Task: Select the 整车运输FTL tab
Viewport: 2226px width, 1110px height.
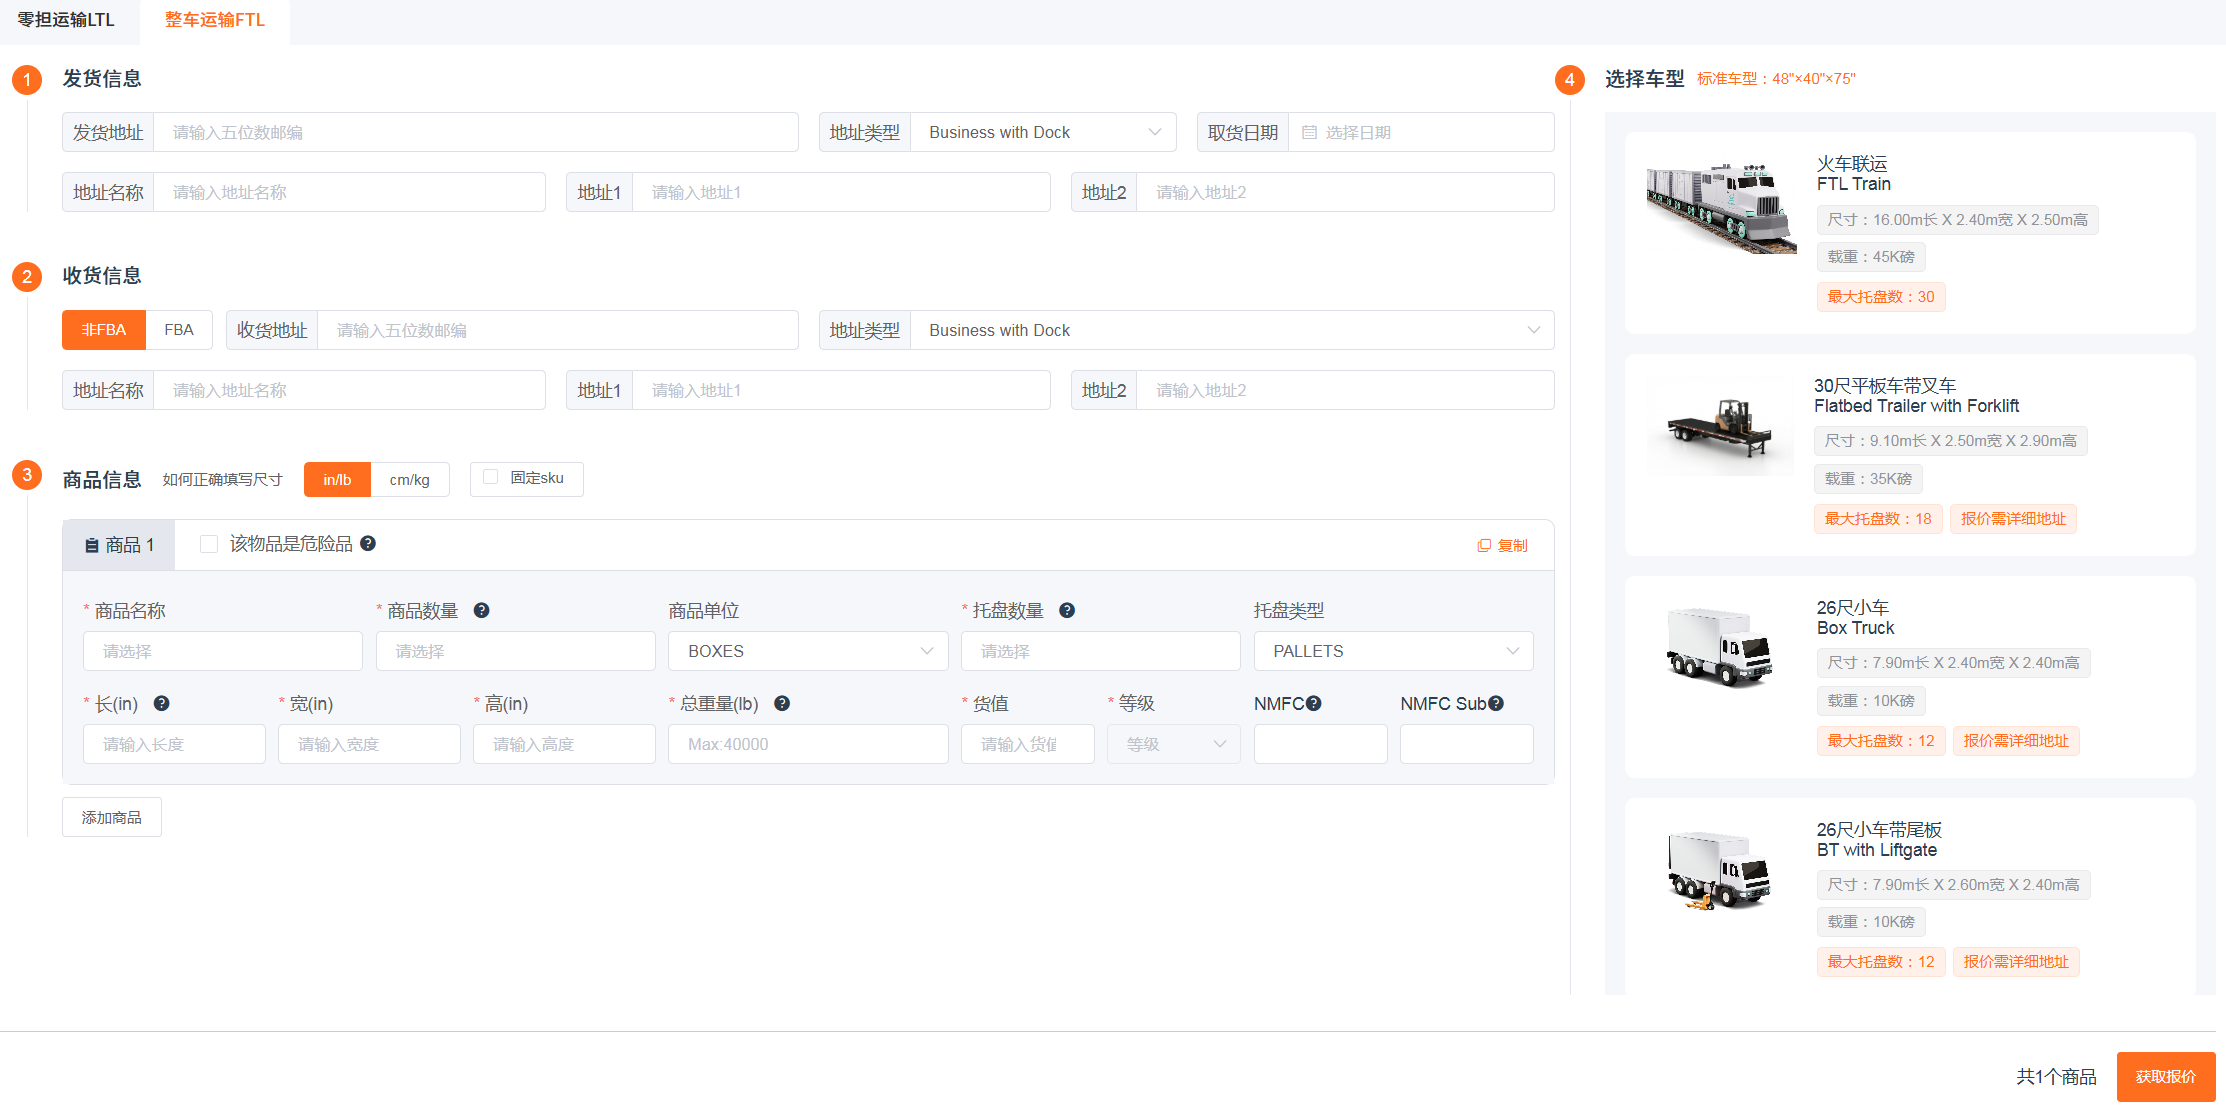Action: (215, 20)
